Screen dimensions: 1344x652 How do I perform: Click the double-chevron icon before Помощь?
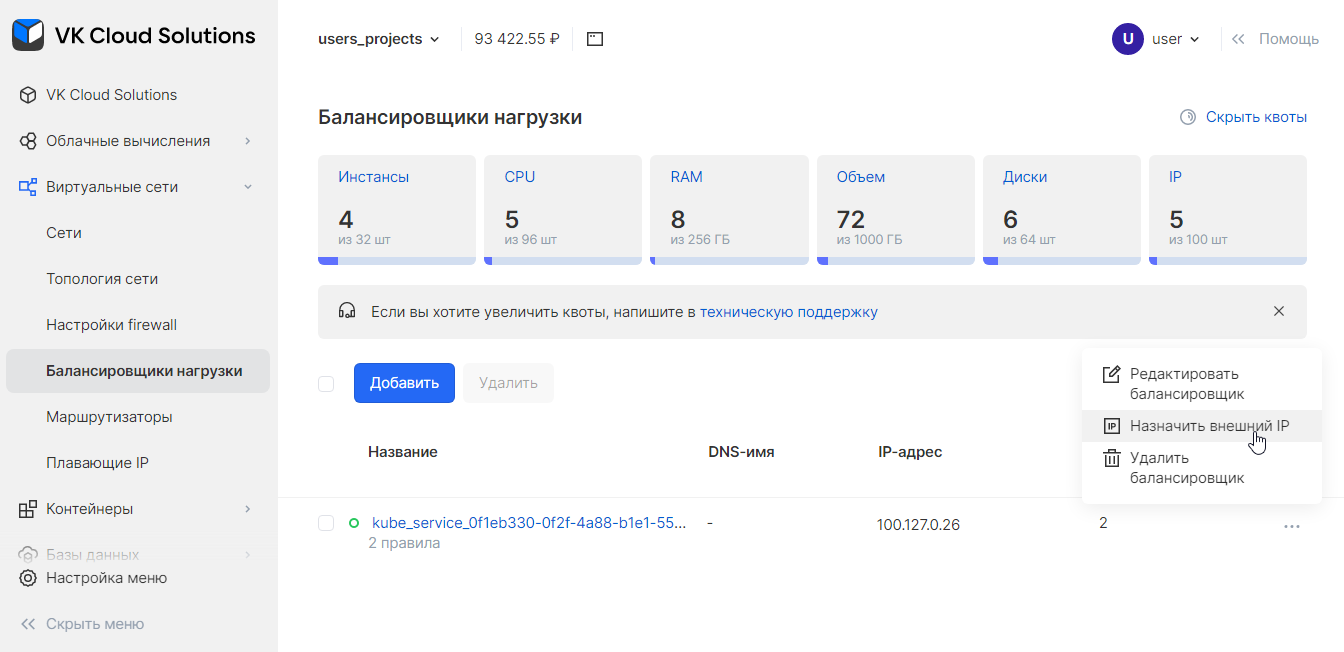(1238, 39)
